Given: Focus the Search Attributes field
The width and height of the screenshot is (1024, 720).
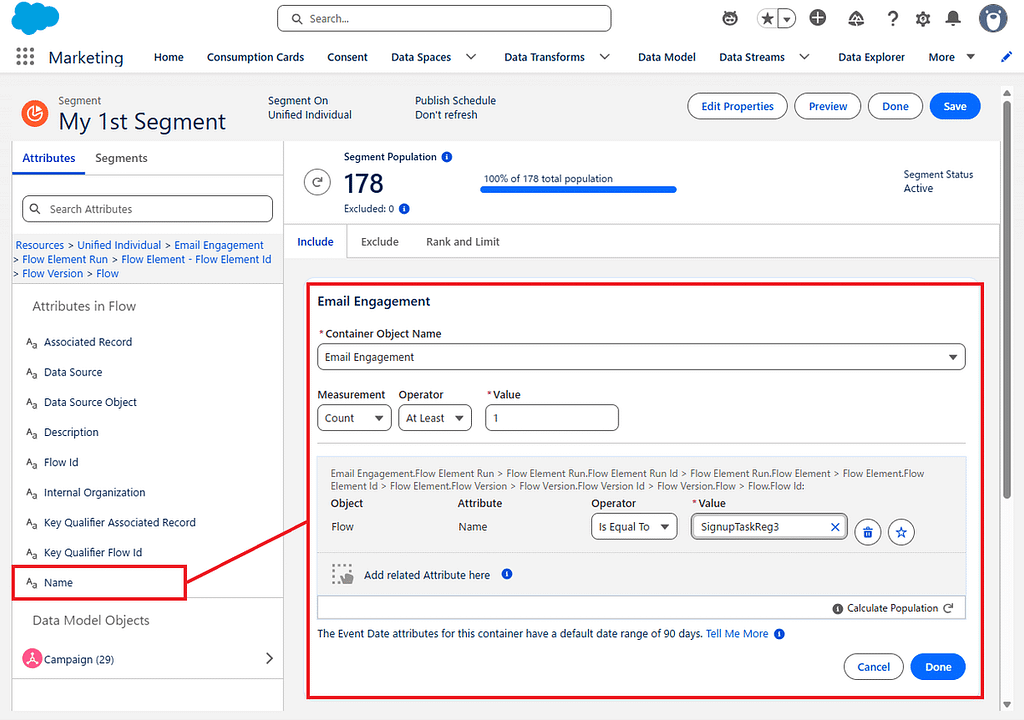Looking at the screenshot, I should pyautogui.click(x=148, y=209).
